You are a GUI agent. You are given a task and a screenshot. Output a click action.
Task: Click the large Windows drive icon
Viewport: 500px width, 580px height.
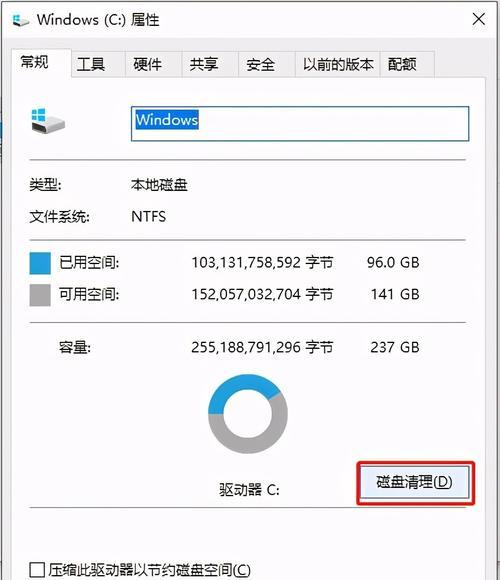coord(48,121)
